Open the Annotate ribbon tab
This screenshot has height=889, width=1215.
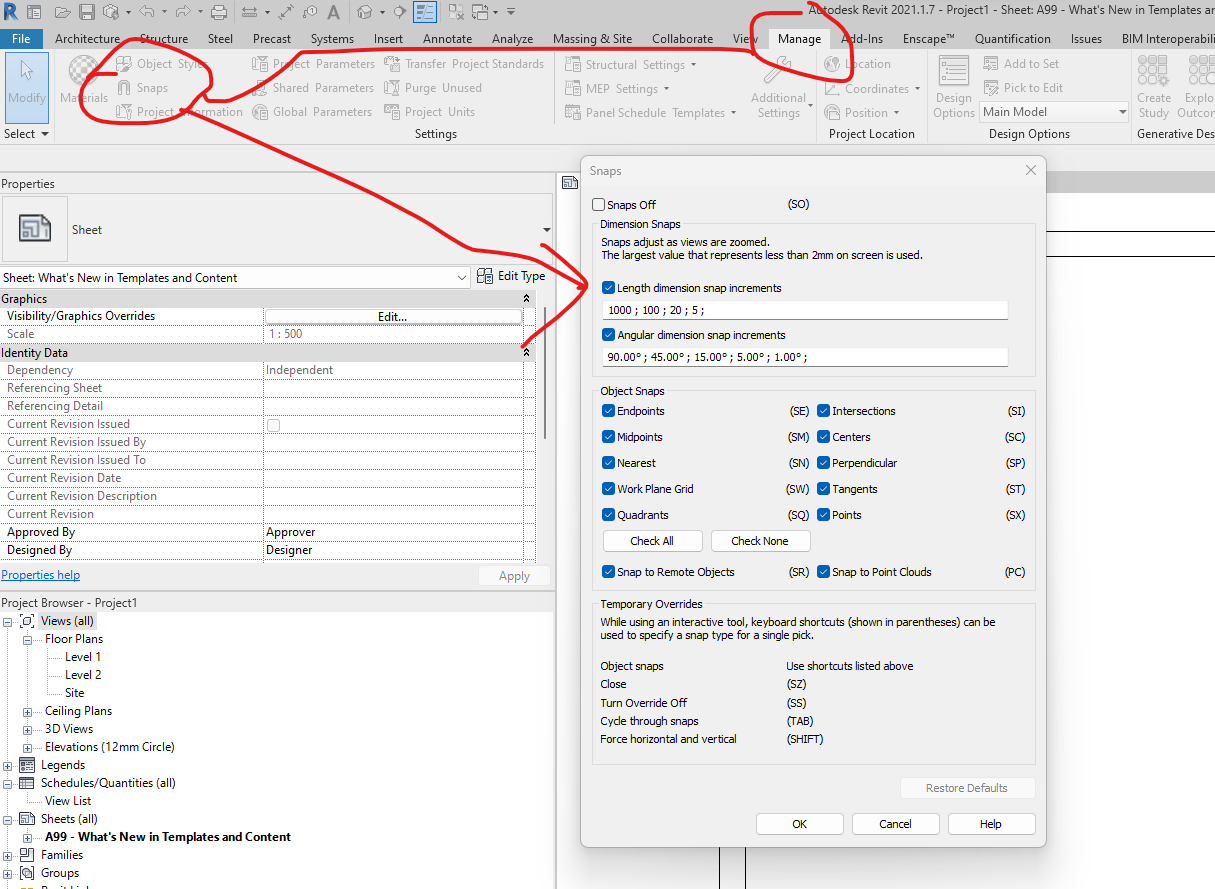click(447, 38)
